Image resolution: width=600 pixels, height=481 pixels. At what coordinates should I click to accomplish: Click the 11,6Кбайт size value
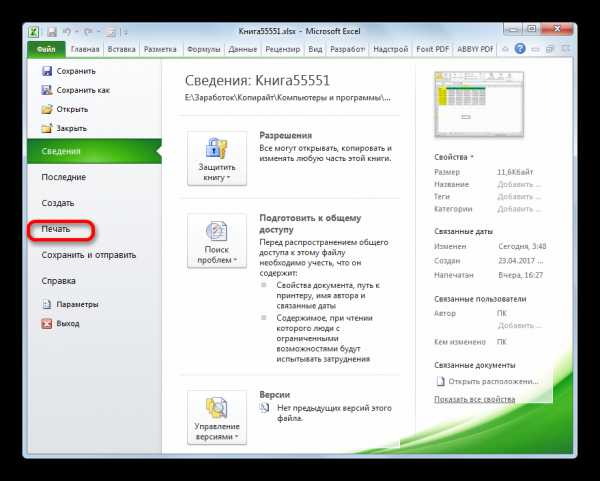coord(515,172)
